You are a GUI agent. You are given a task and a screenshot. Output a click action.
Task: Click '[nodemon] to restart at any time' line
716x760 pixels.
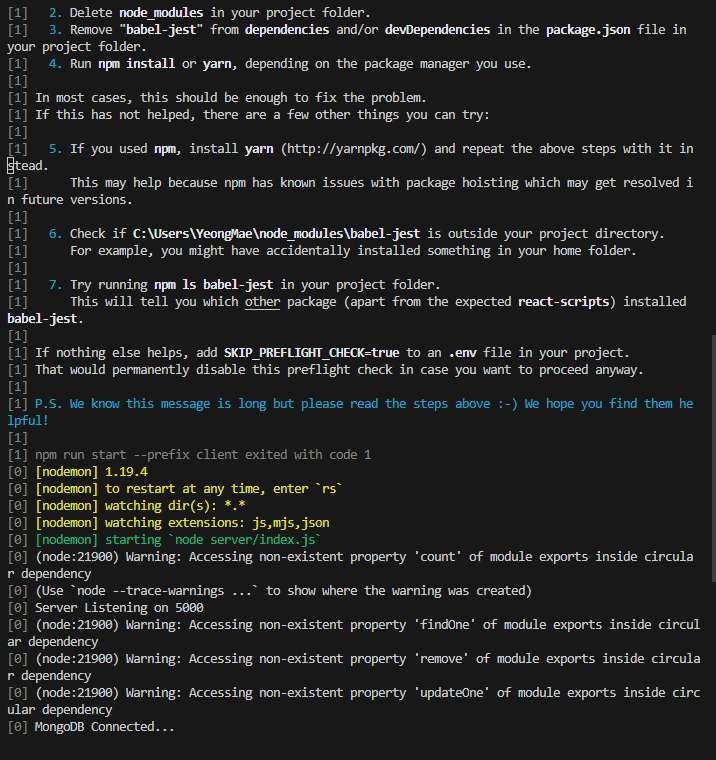click(x=189, y=489)
